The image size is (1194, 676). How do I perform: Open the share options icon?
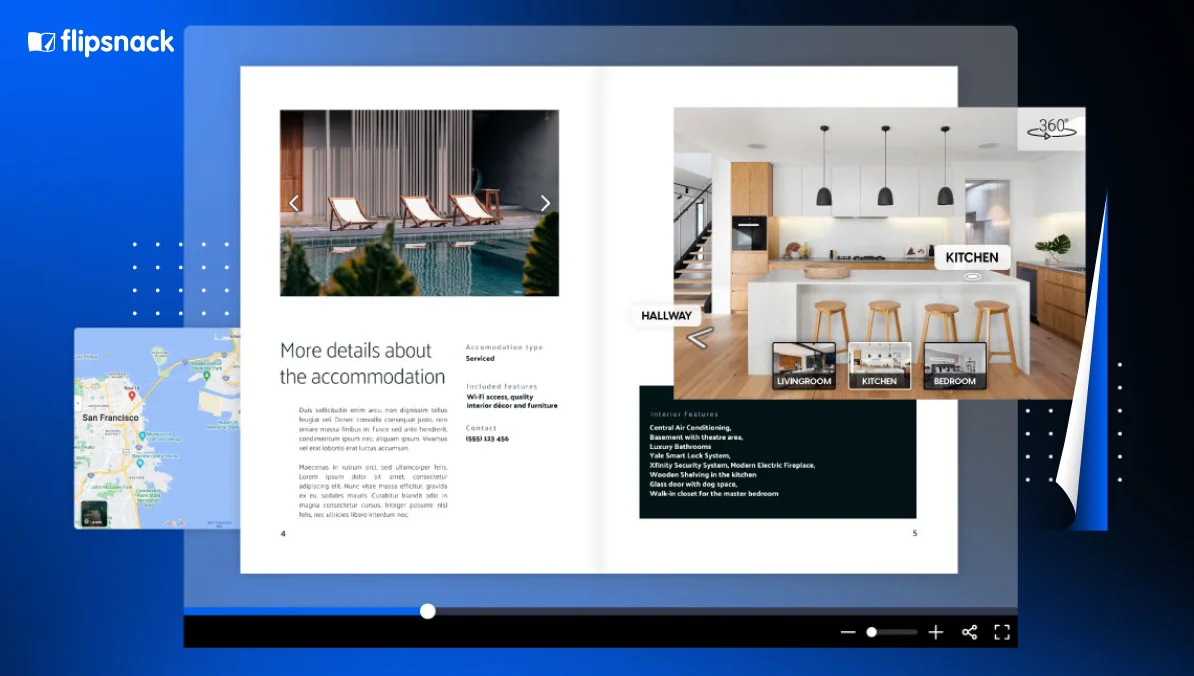(x=968, y=632)
